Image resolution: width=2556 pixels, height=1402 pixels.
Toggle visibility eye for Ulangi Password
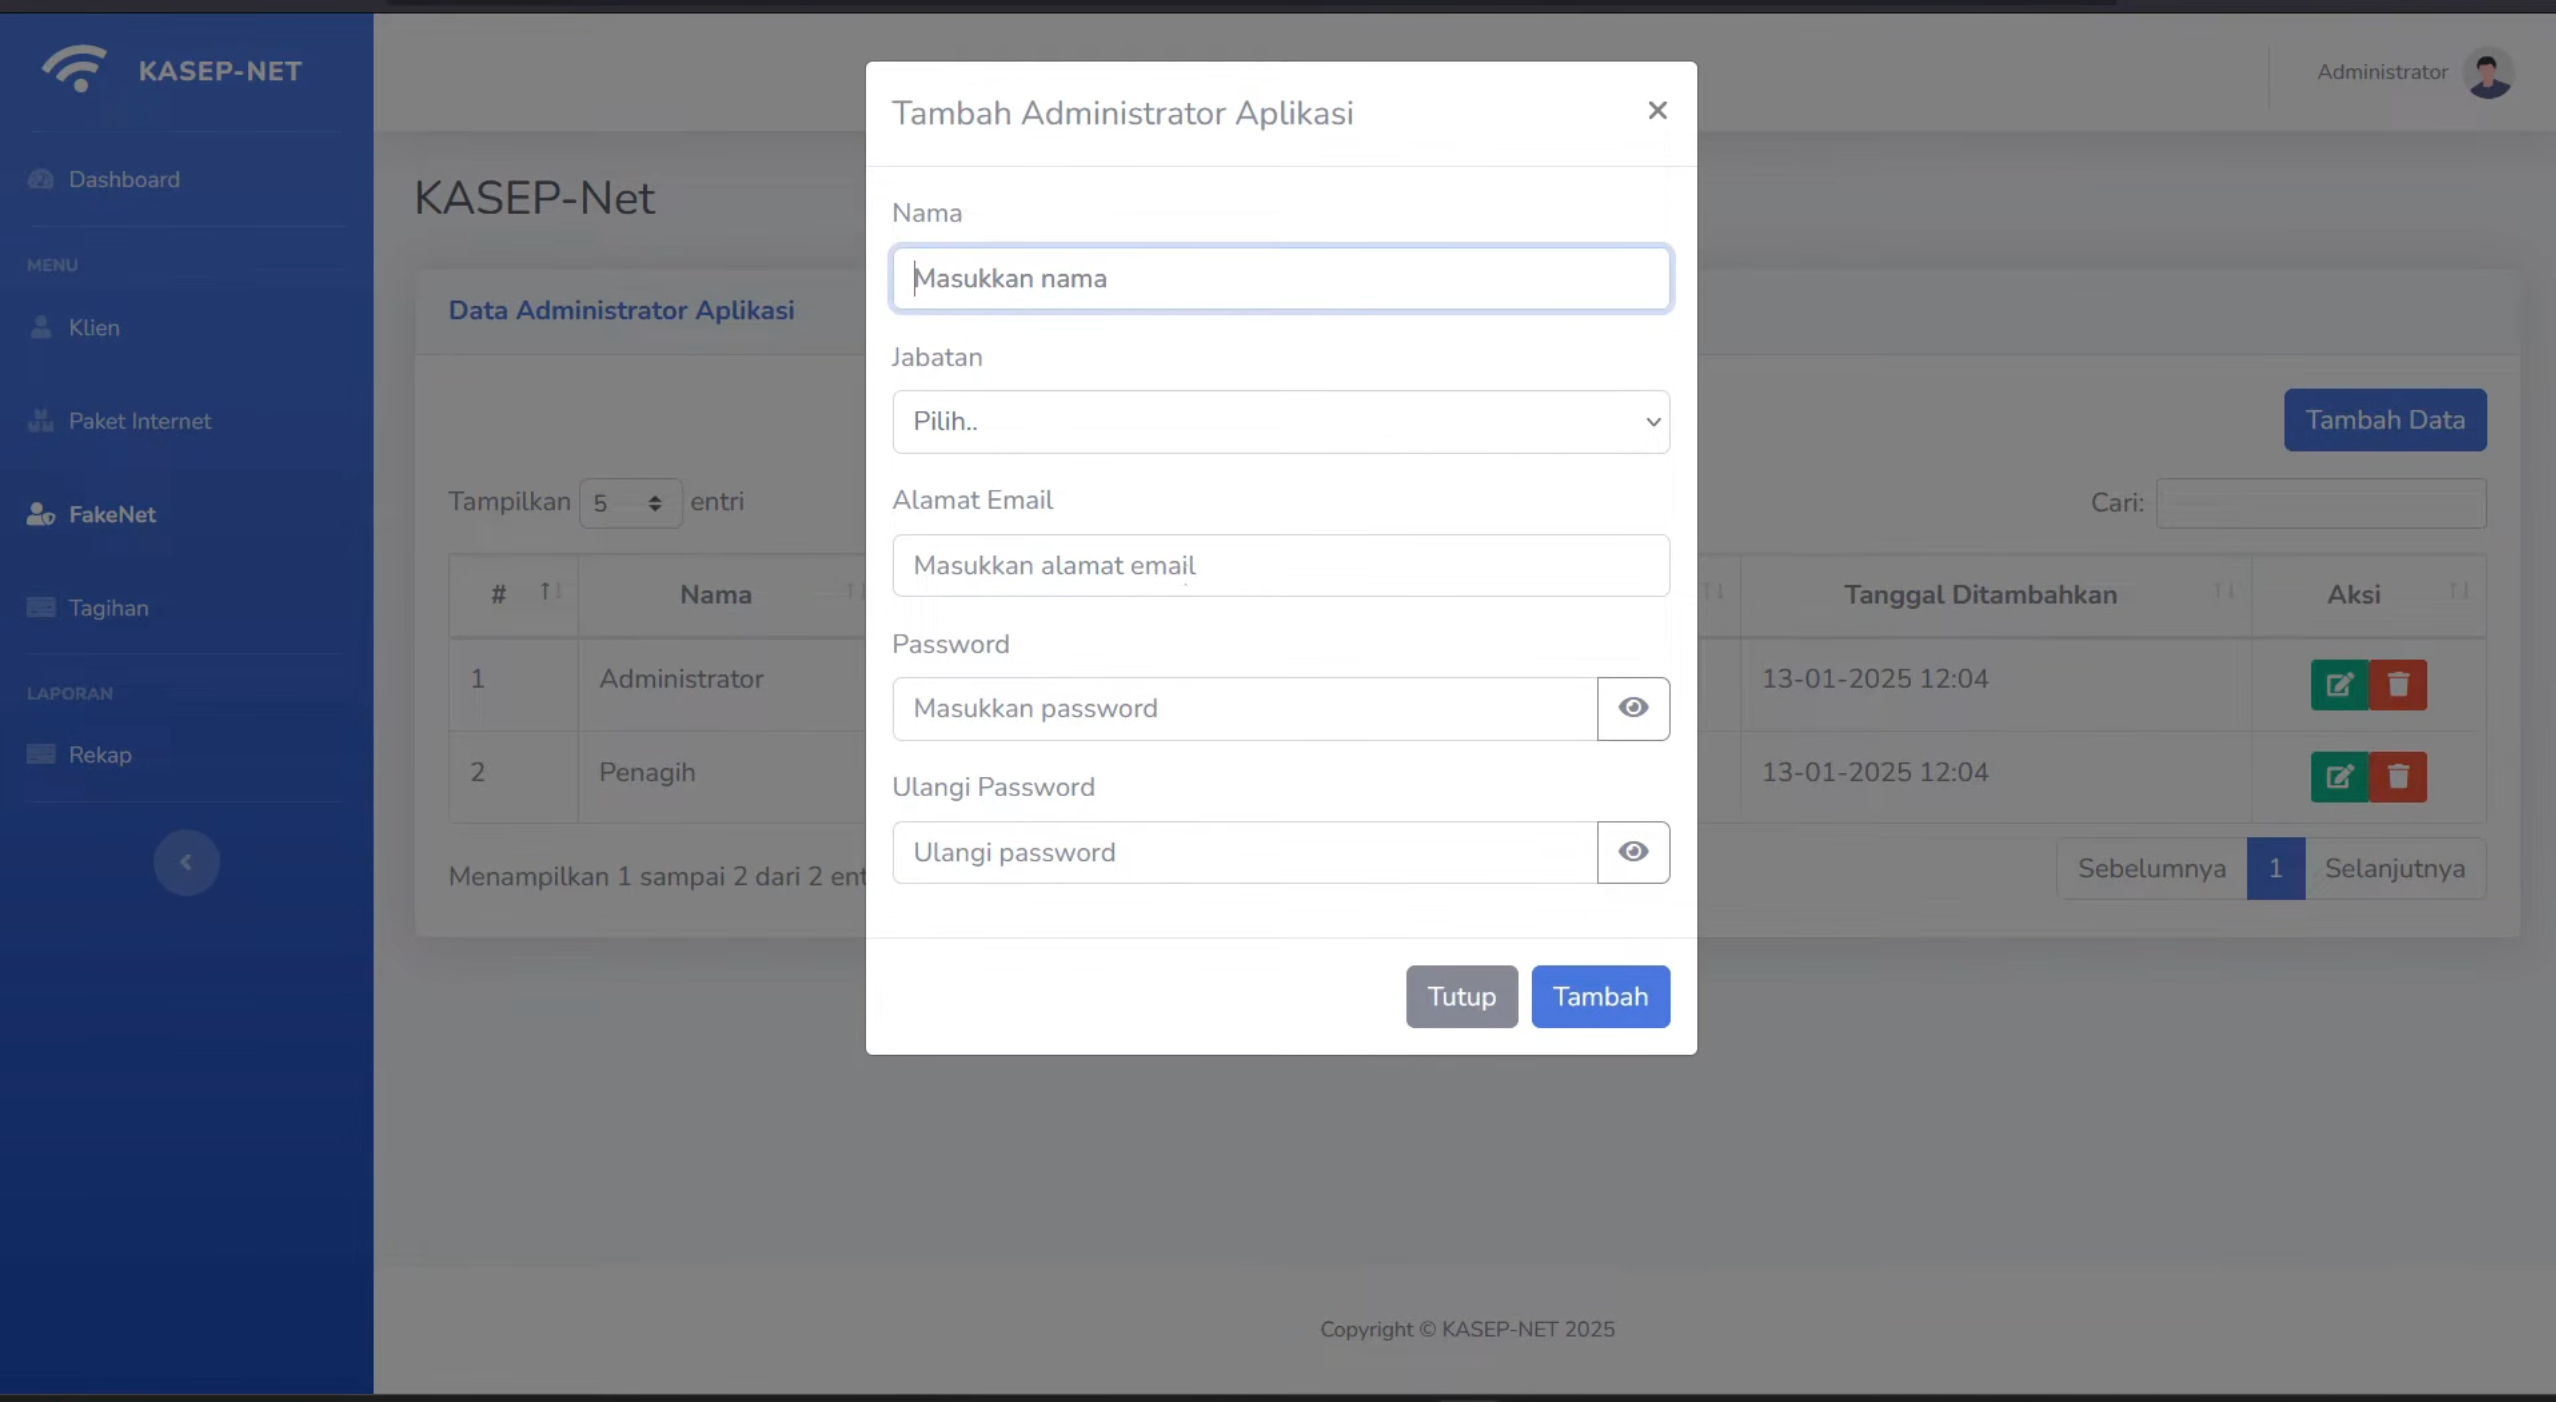(x=1633, y=852)
